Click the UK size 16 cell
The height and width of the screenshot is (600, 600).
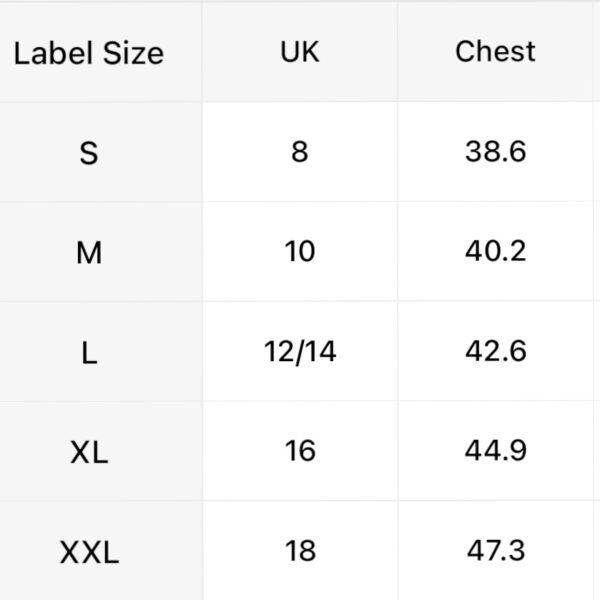300,451
